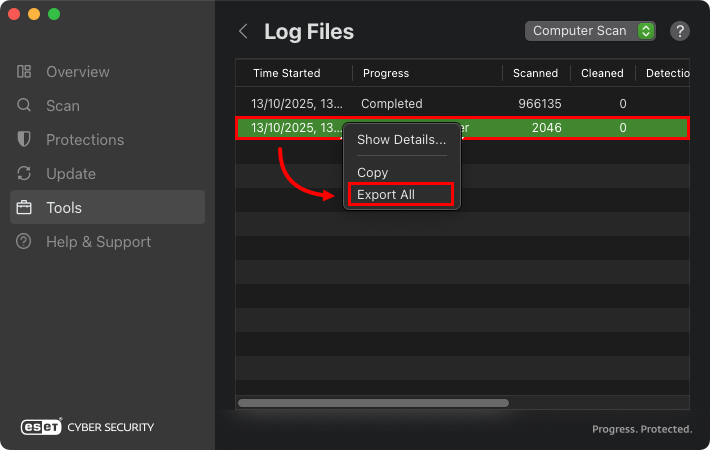
Task: Click the green macOS zoom window button
Action: 54,15
